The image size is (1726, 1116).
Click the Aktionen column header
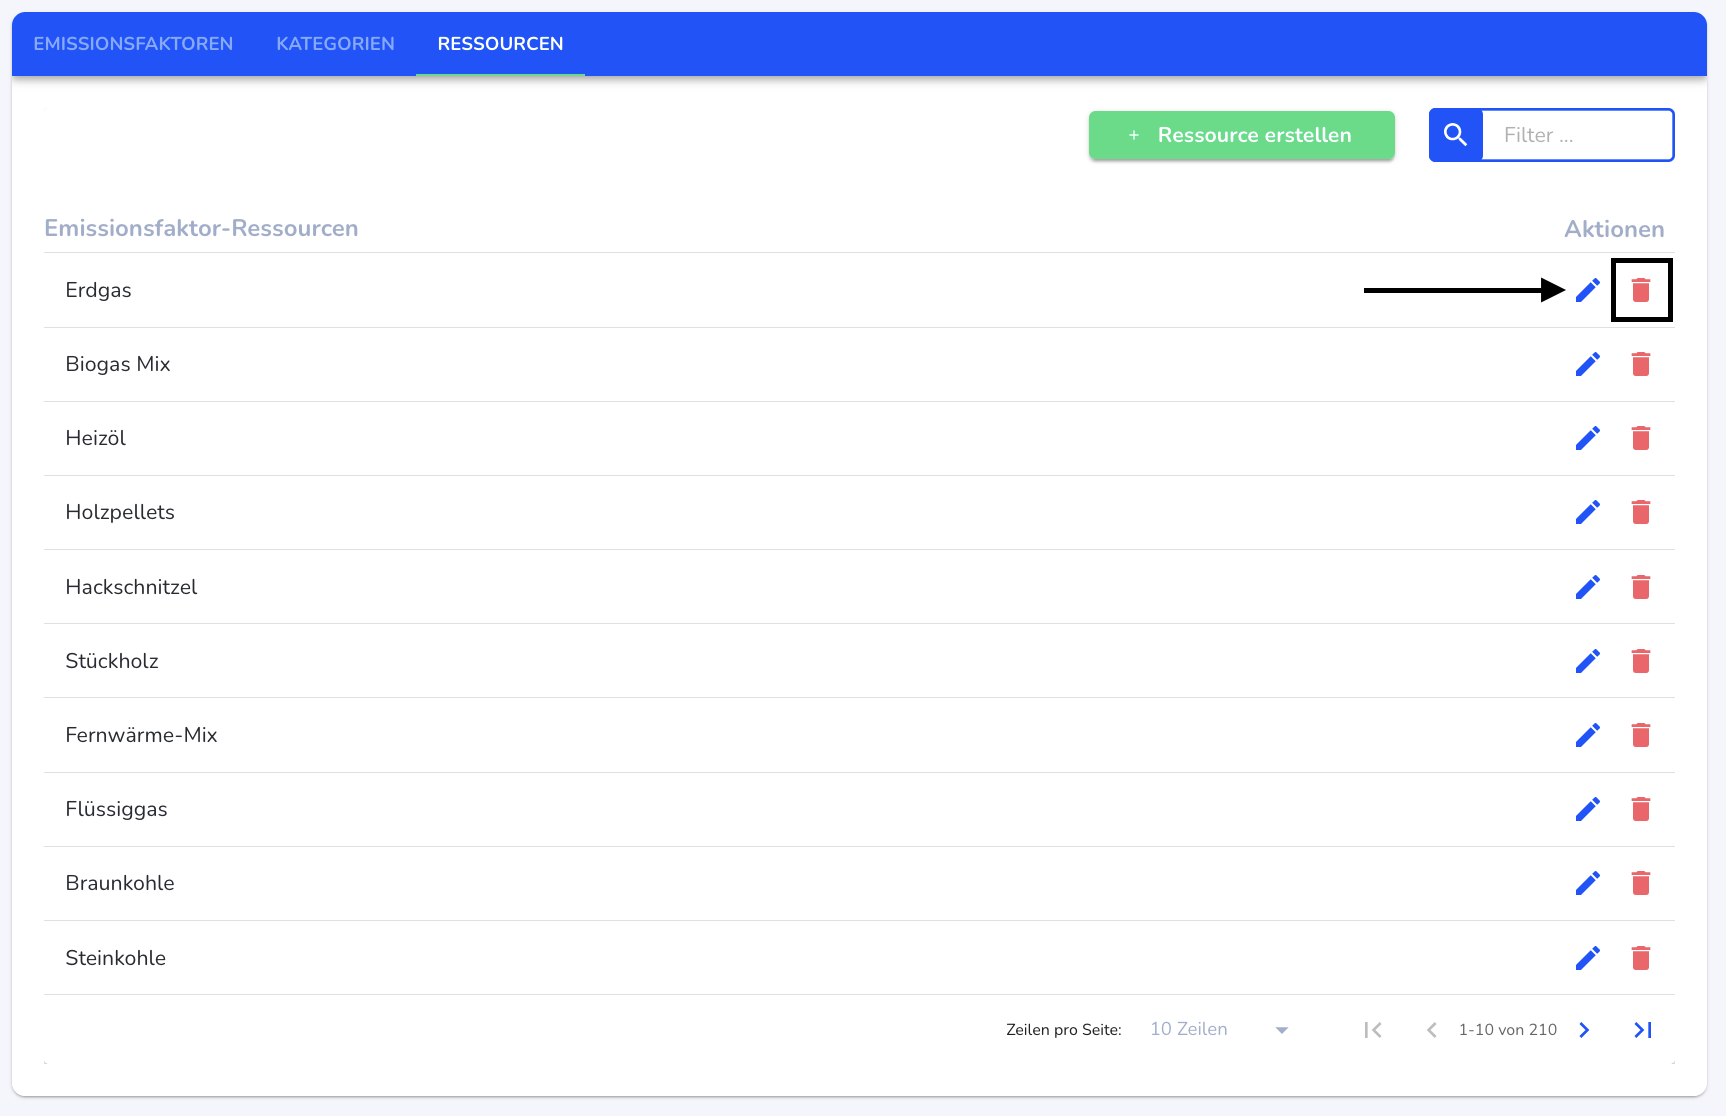tap(1614, 229)
